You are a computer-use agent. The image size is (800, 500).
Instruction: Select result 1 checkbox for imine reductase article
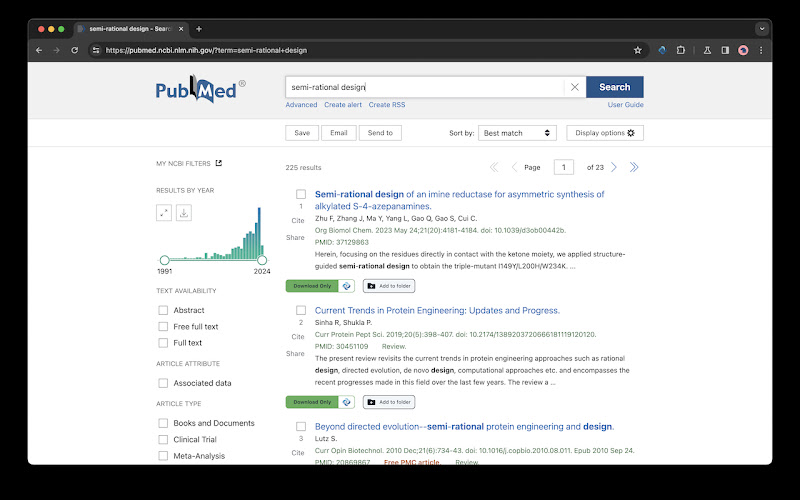(301, 194)
